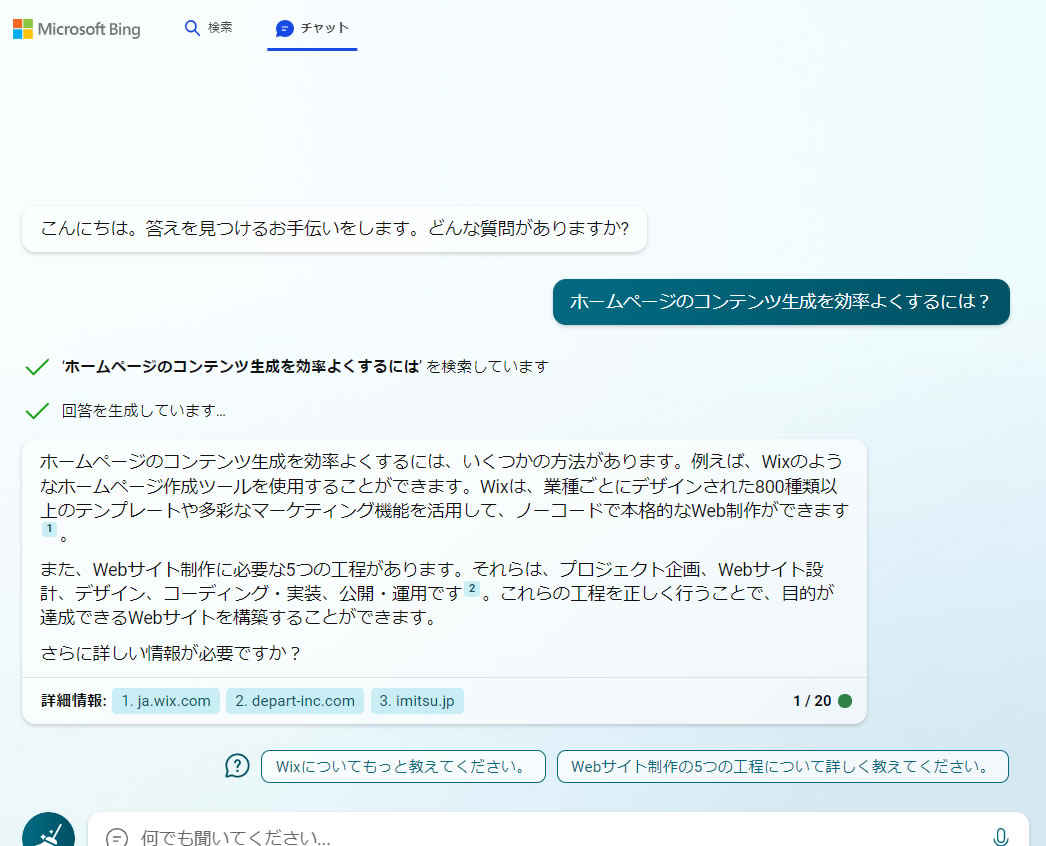Click the green status dot by 1 / 20

(845, 701)
